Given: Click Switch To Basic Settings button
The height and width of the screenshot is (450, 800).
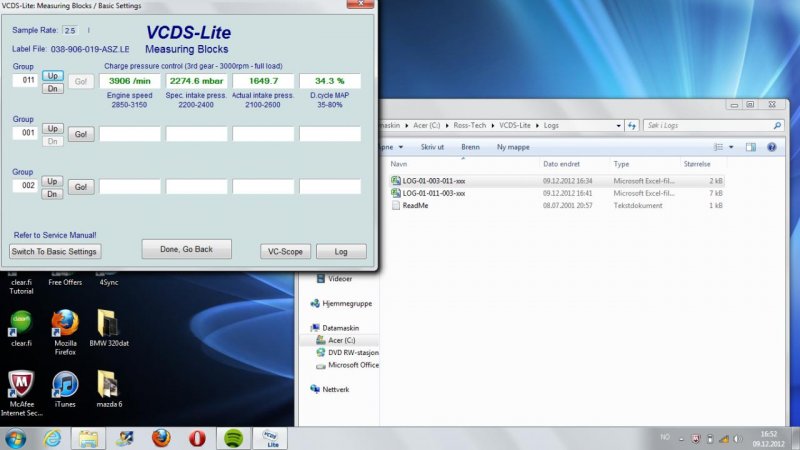Looking at the screenshot, I should click(55, 252).
